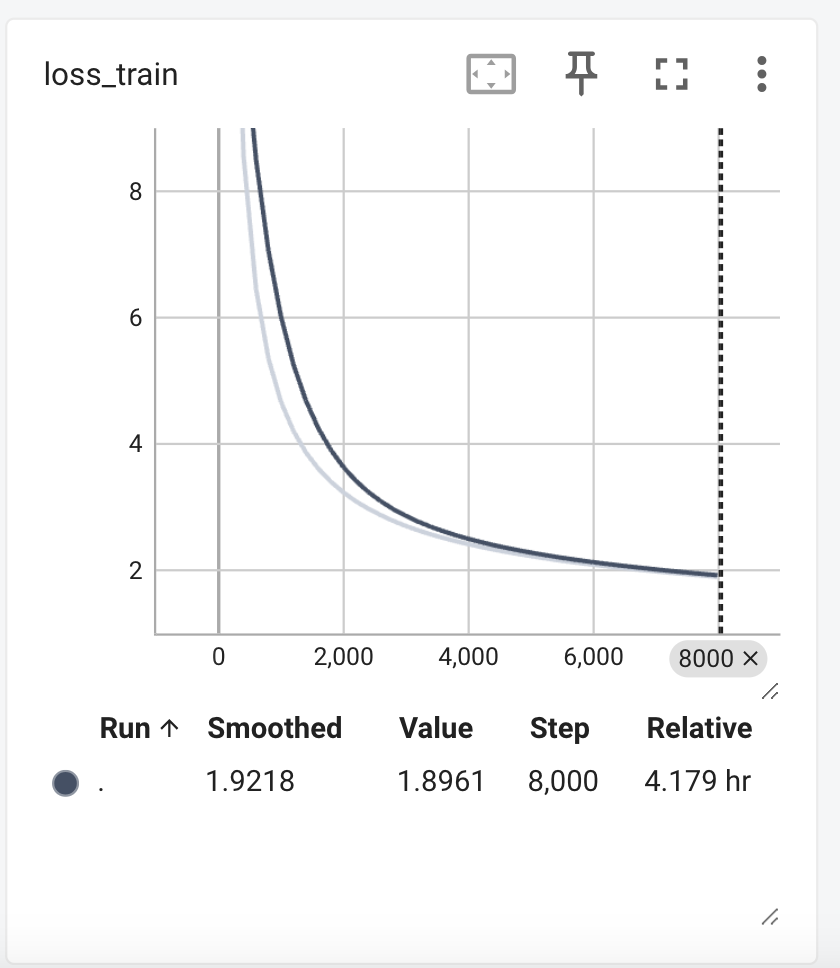Click the run's dark color dot
Viewport: 840px width, 968px height.
[x=65, y=783]
